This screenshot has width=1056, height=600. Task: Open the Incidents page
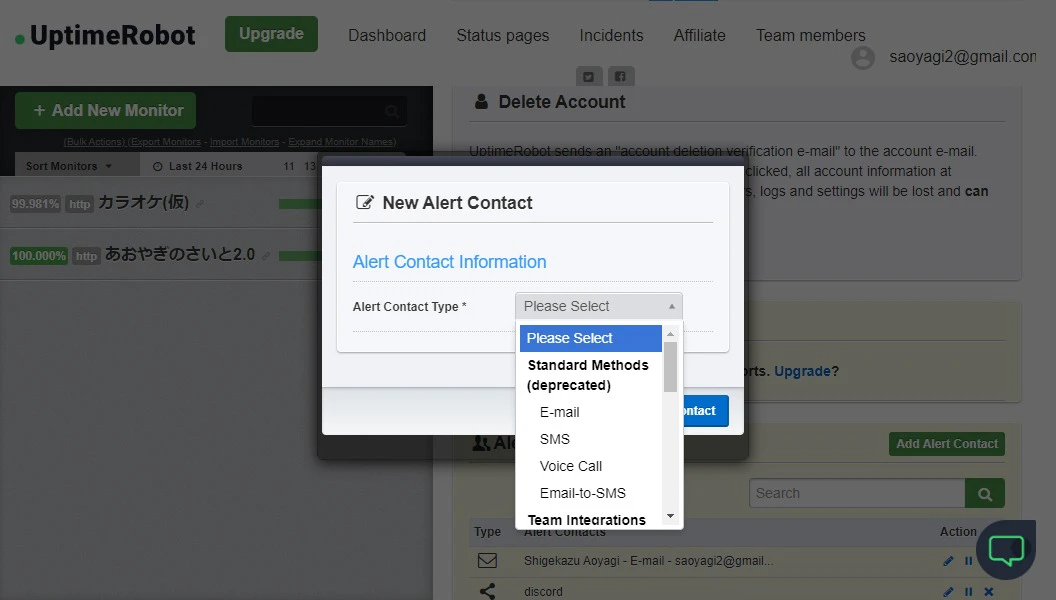pos(612,36)
